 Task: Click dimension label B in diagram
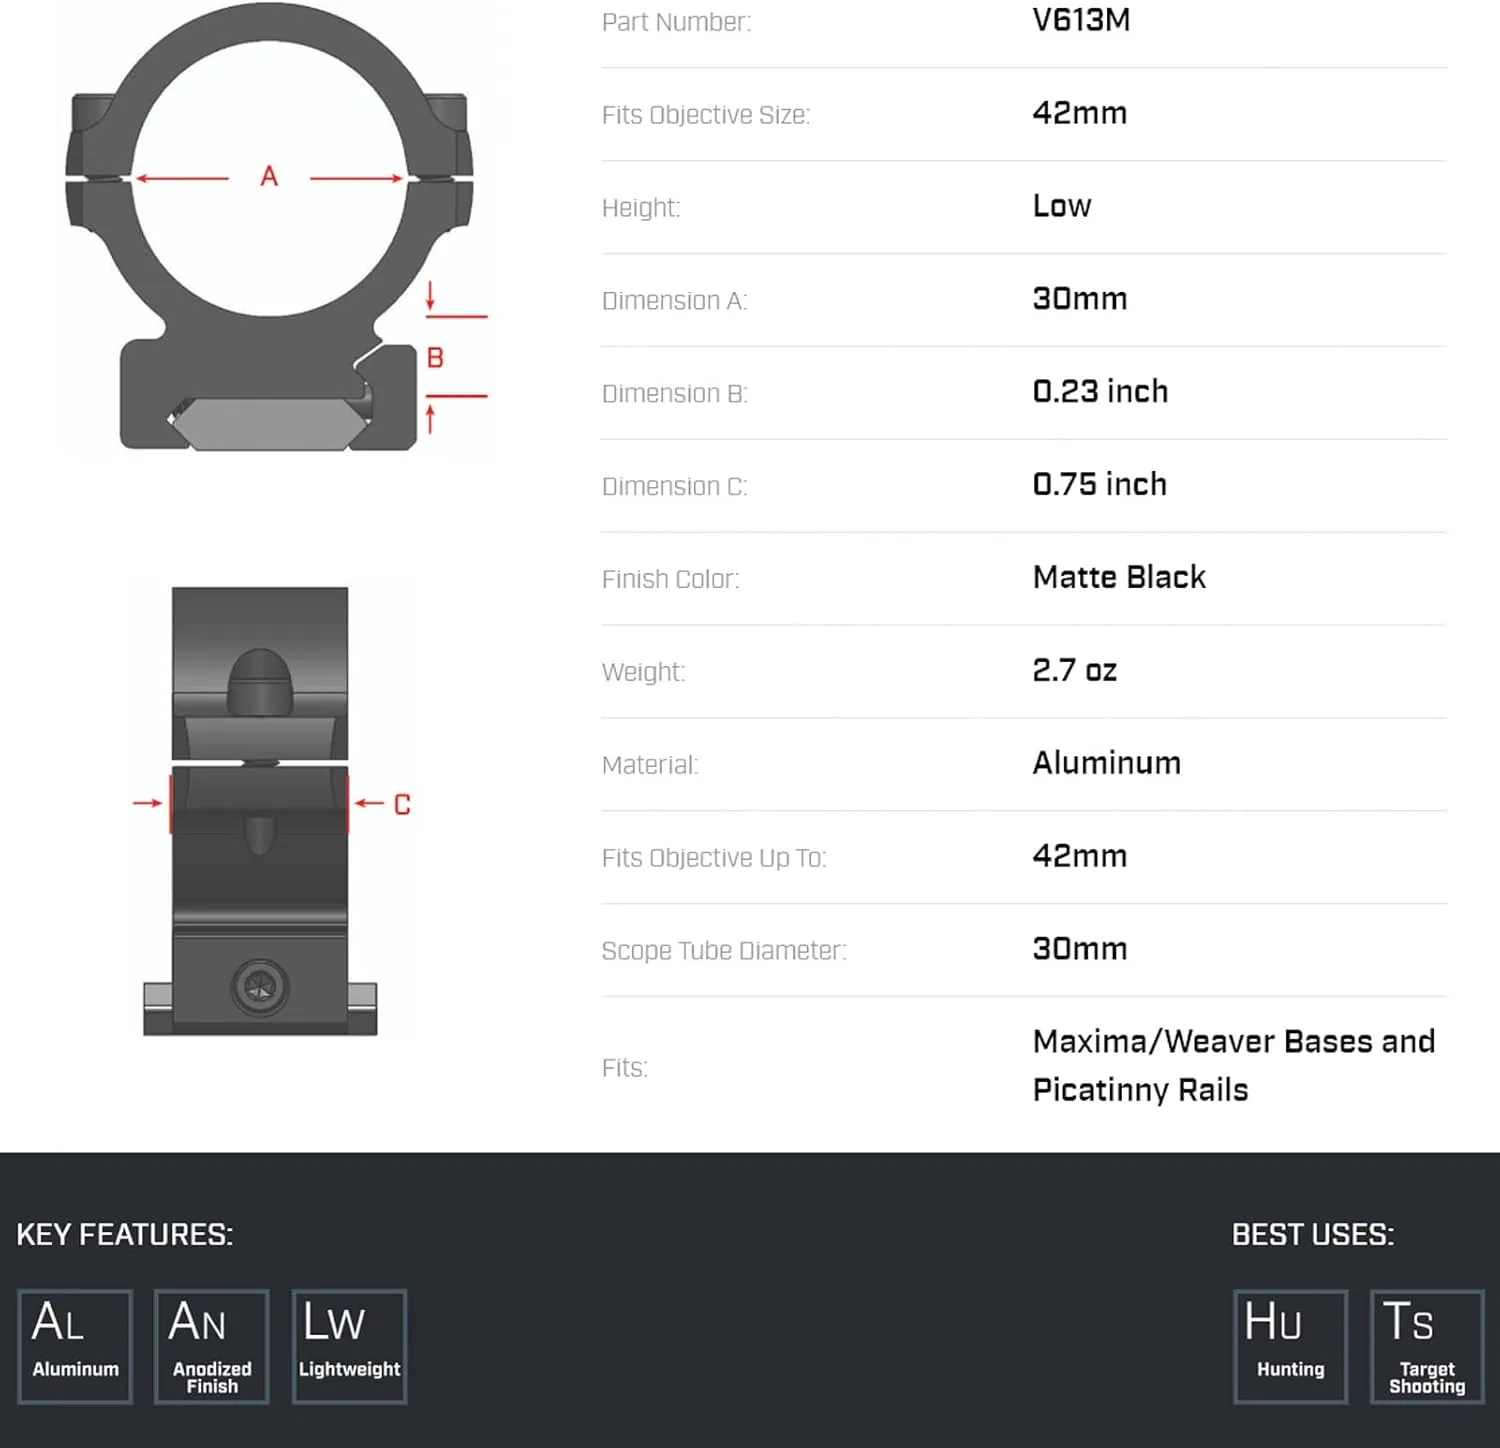tap(435, 357)
